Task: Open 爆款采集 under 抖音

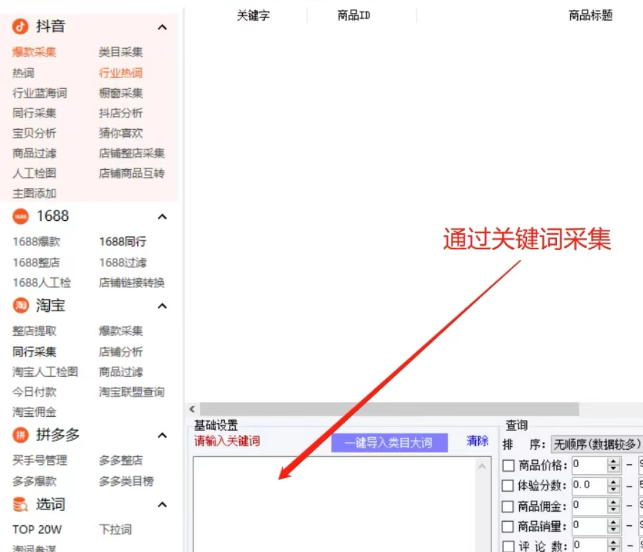Action: pos(34,52)
